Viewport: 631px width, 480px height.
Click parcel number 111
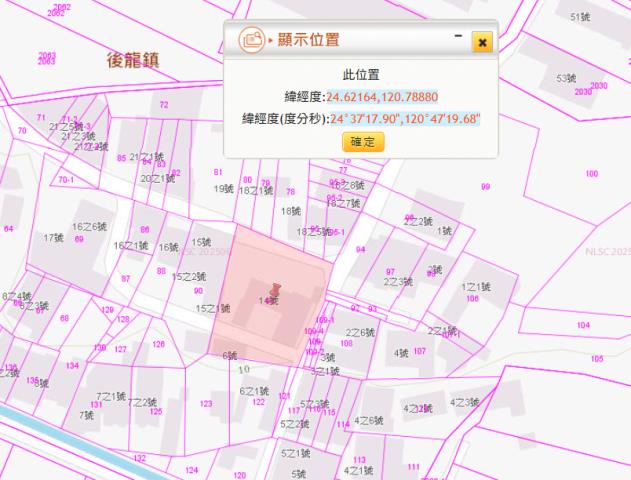[x=414, y=467]
